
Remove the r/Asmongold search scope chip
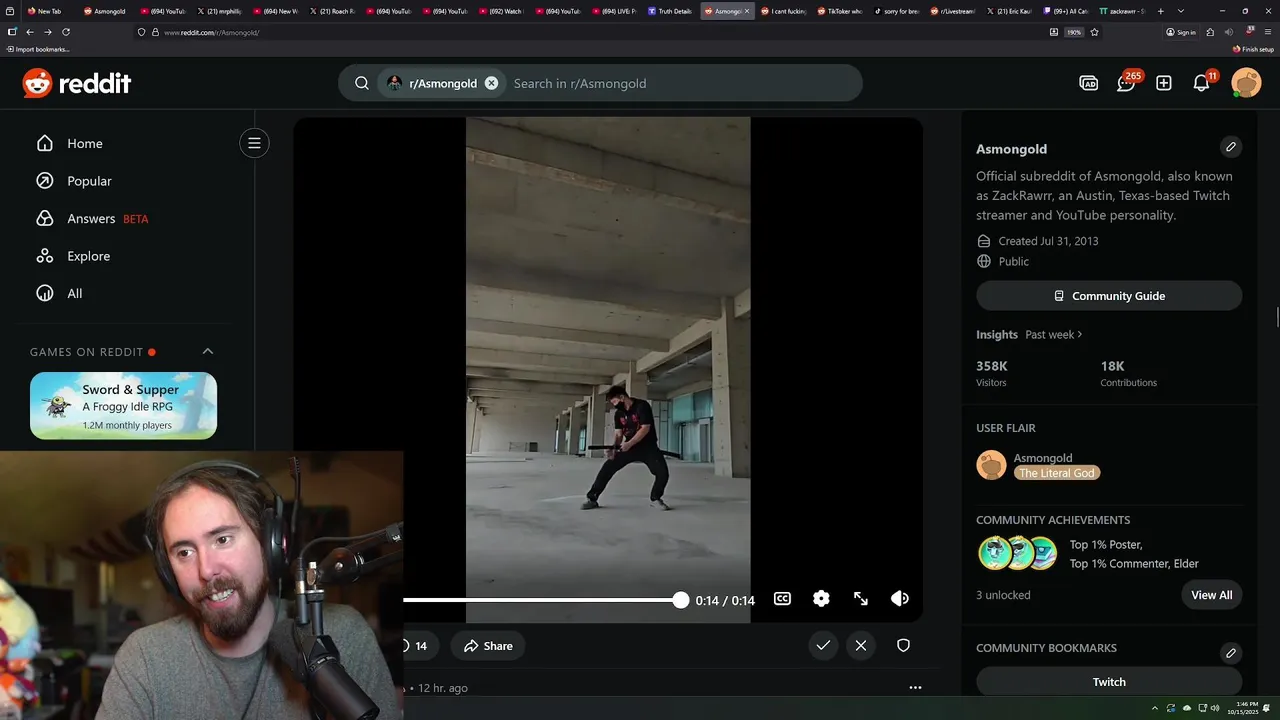[491, 83]
